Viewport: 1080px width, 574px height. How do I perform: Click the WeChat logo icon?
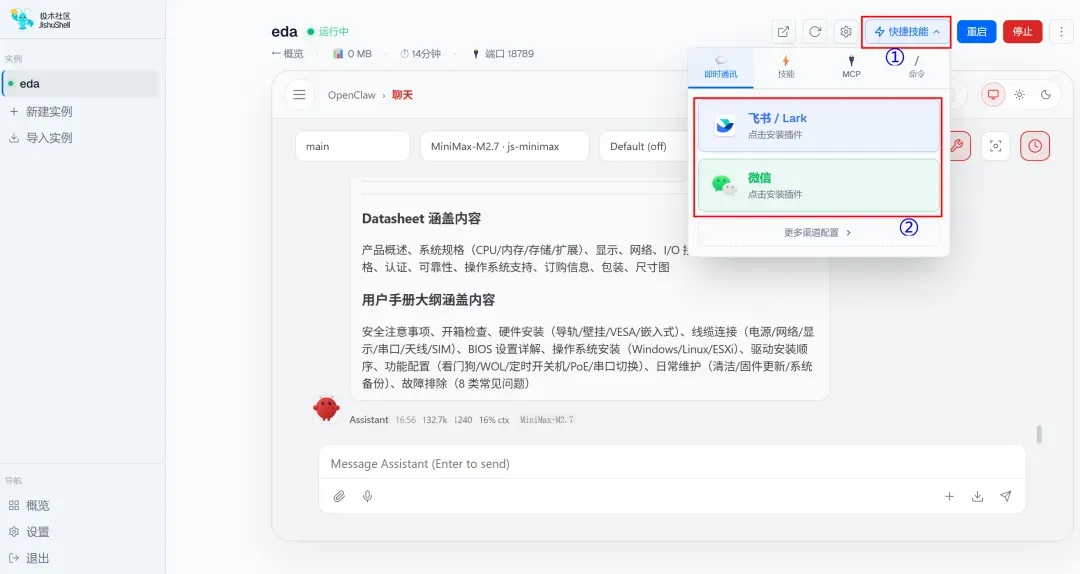(x=724, y=185)
